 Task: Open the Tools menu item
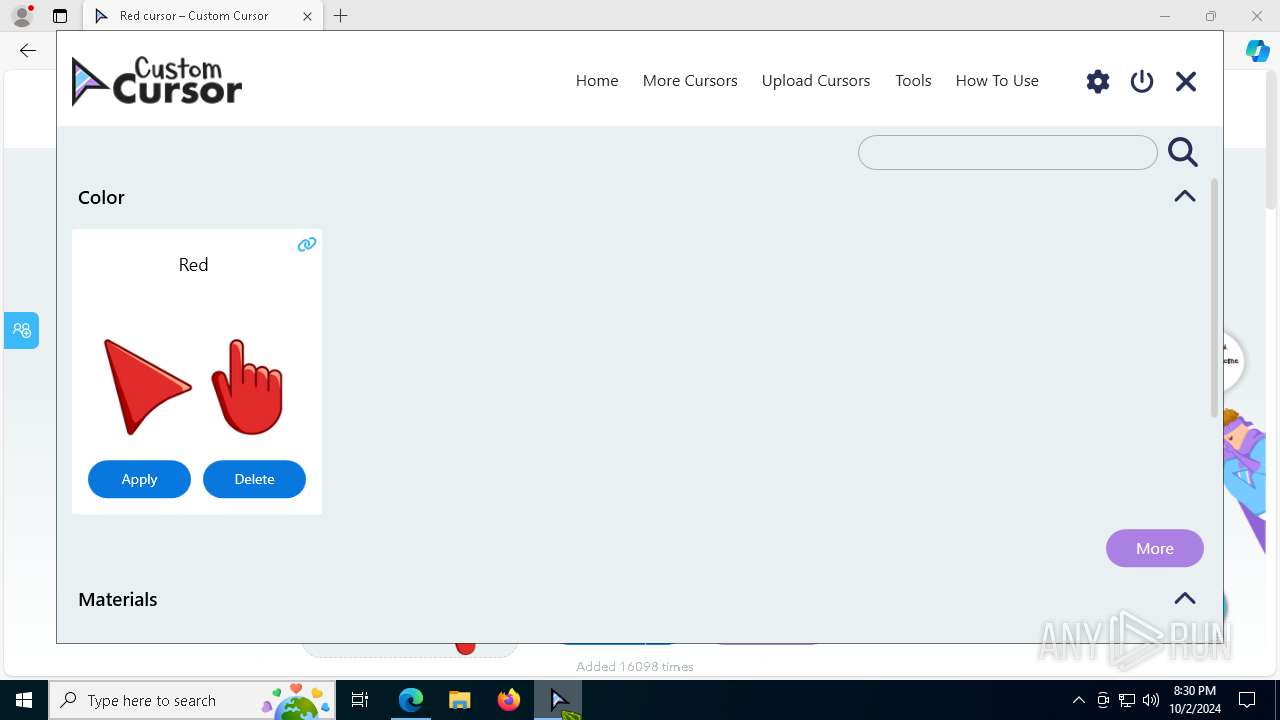pos(913,80)
